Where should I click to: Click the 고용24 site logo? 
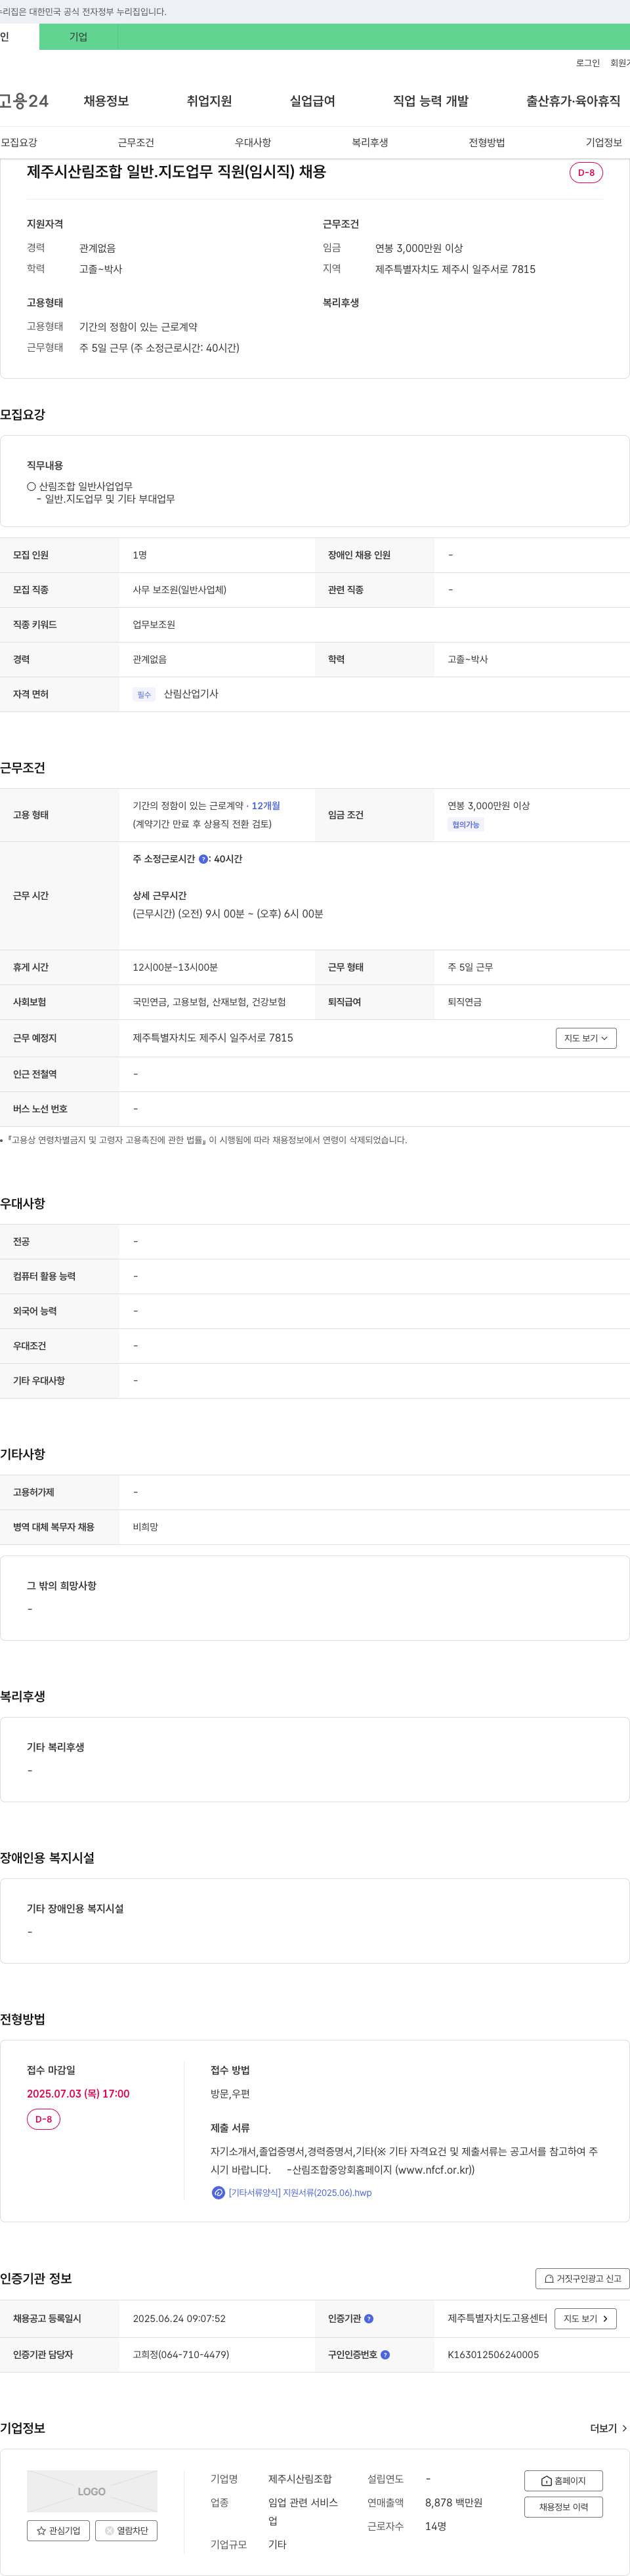24,101
